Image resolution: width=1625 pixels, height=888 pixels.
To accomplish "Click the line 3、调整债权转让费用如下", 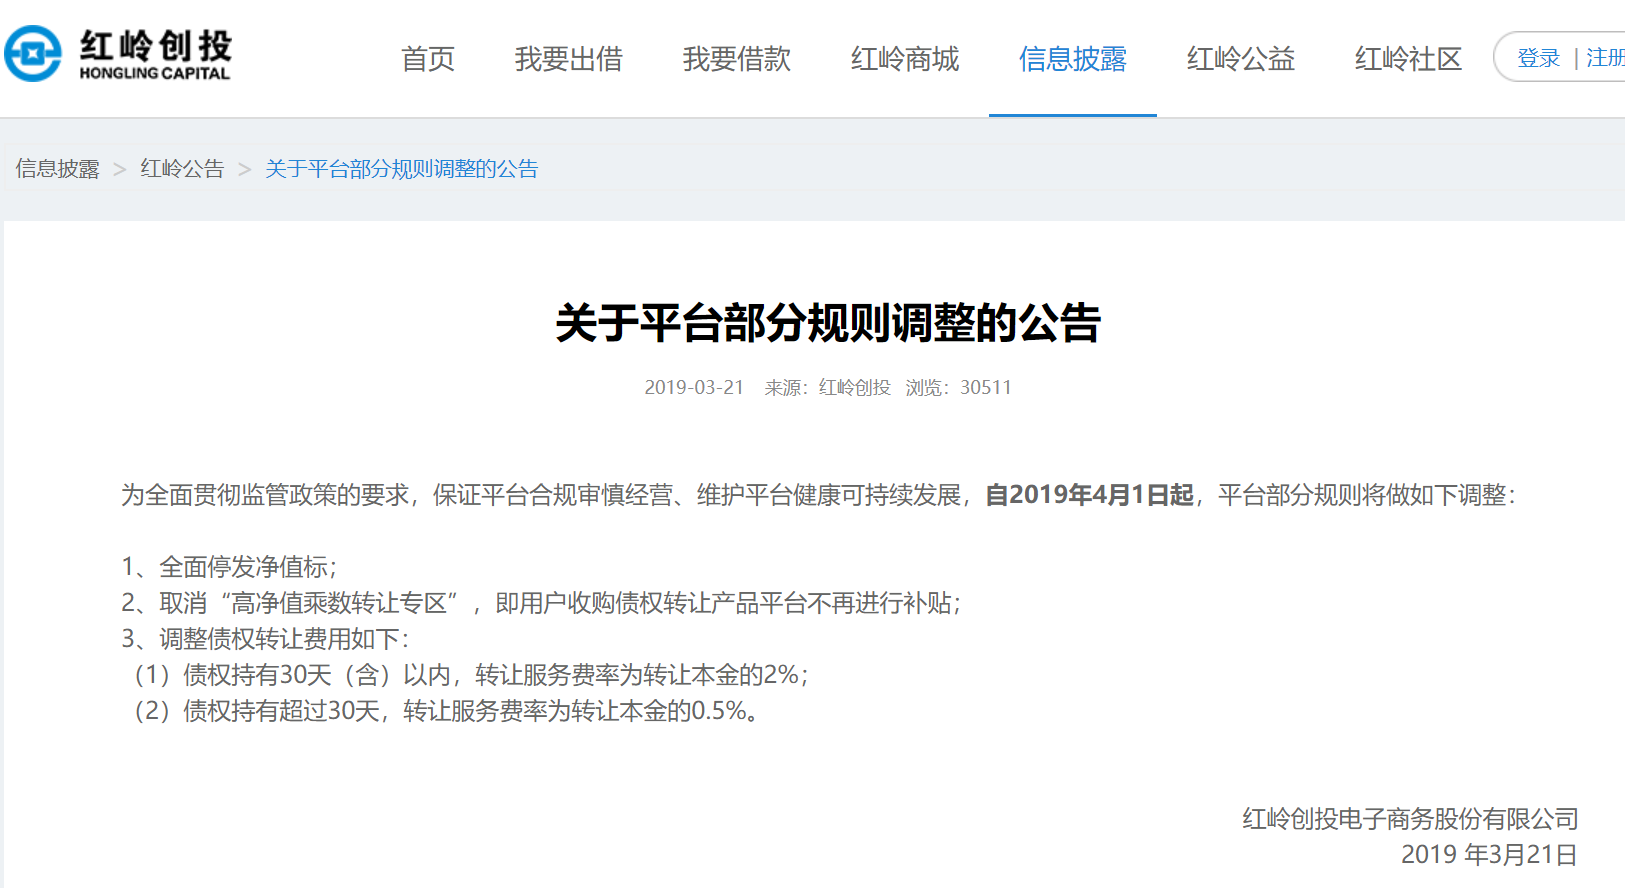I will [266, 639].
